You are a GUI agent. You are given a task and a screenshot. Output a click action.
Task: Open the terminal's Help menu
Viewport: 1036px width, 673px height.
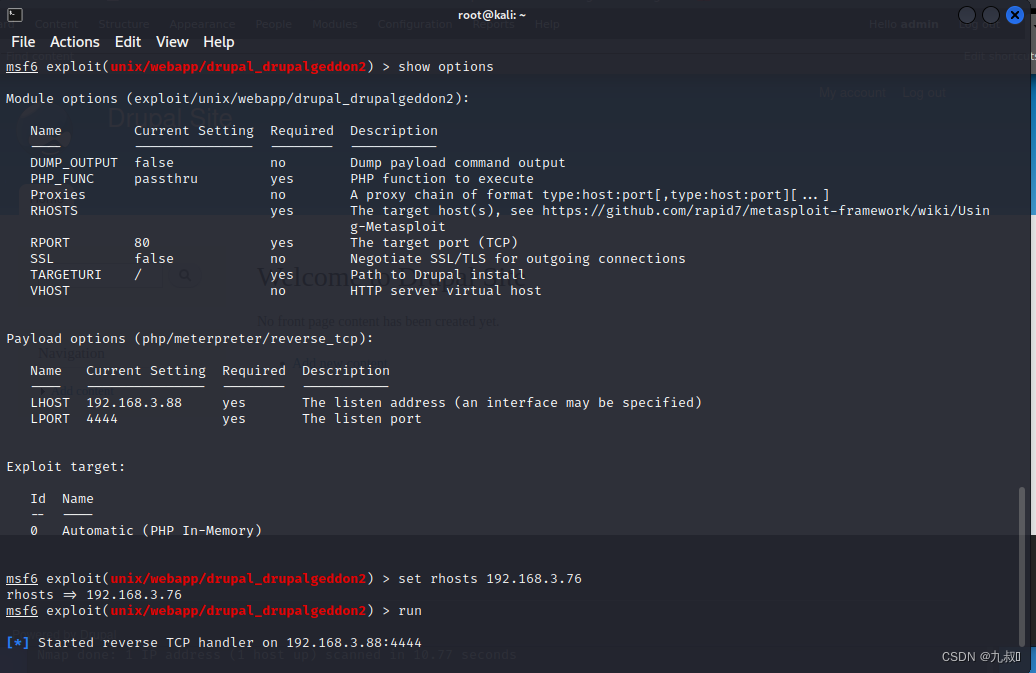[x=218, y=42]
